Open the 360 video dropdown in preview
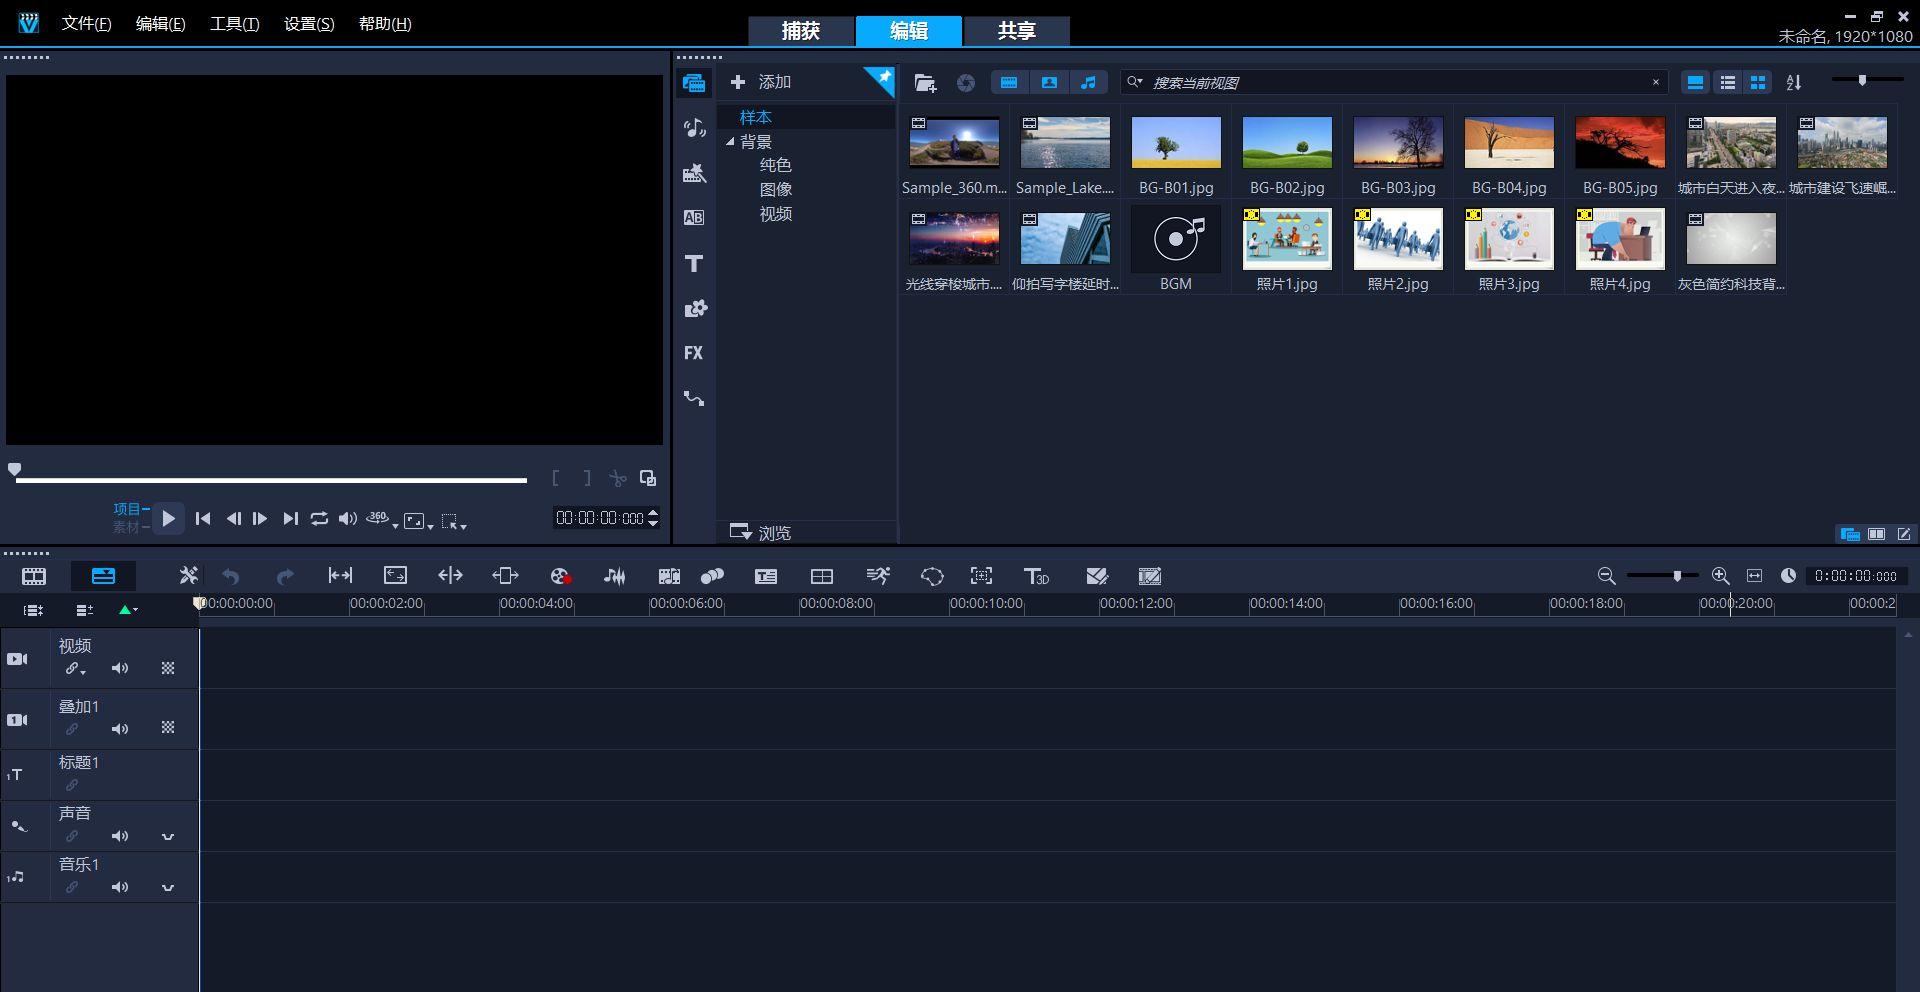Image resolution: width=1920 pixels, height=992 pixels. (382, 519)
